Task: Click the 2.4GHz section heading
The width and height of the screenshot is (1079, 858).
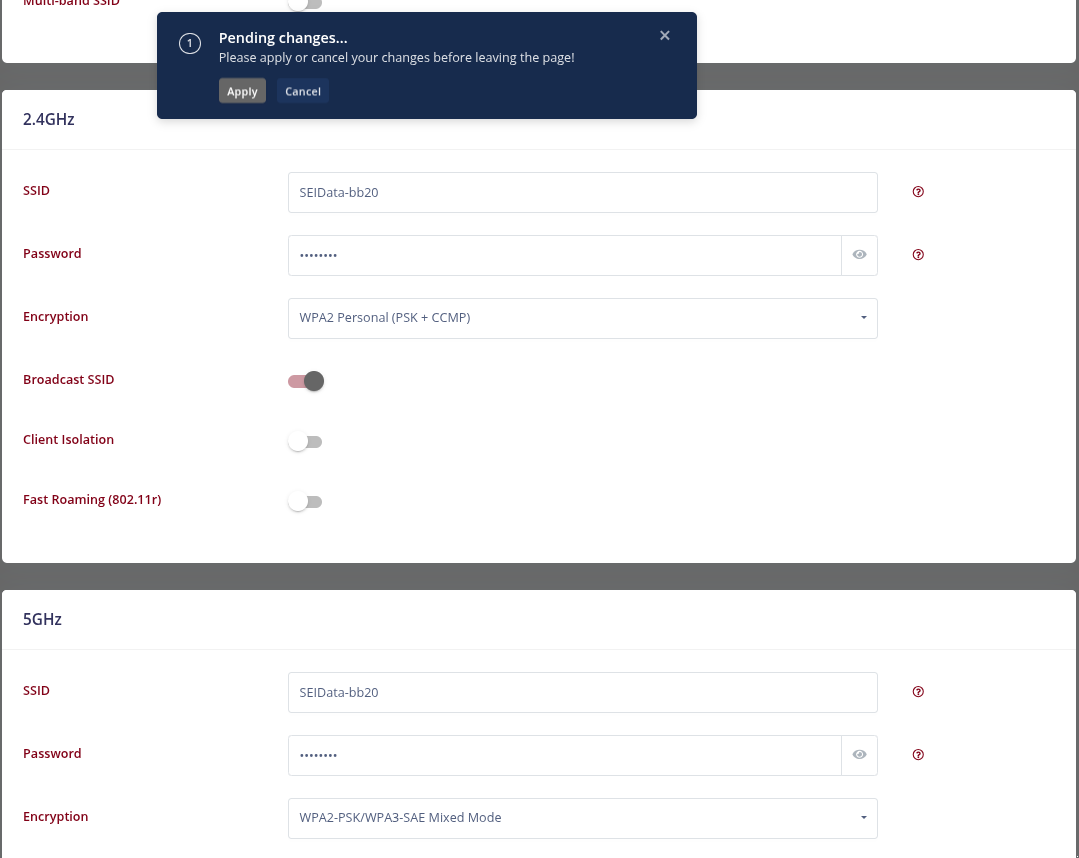Action: click(x=48, y=119)
